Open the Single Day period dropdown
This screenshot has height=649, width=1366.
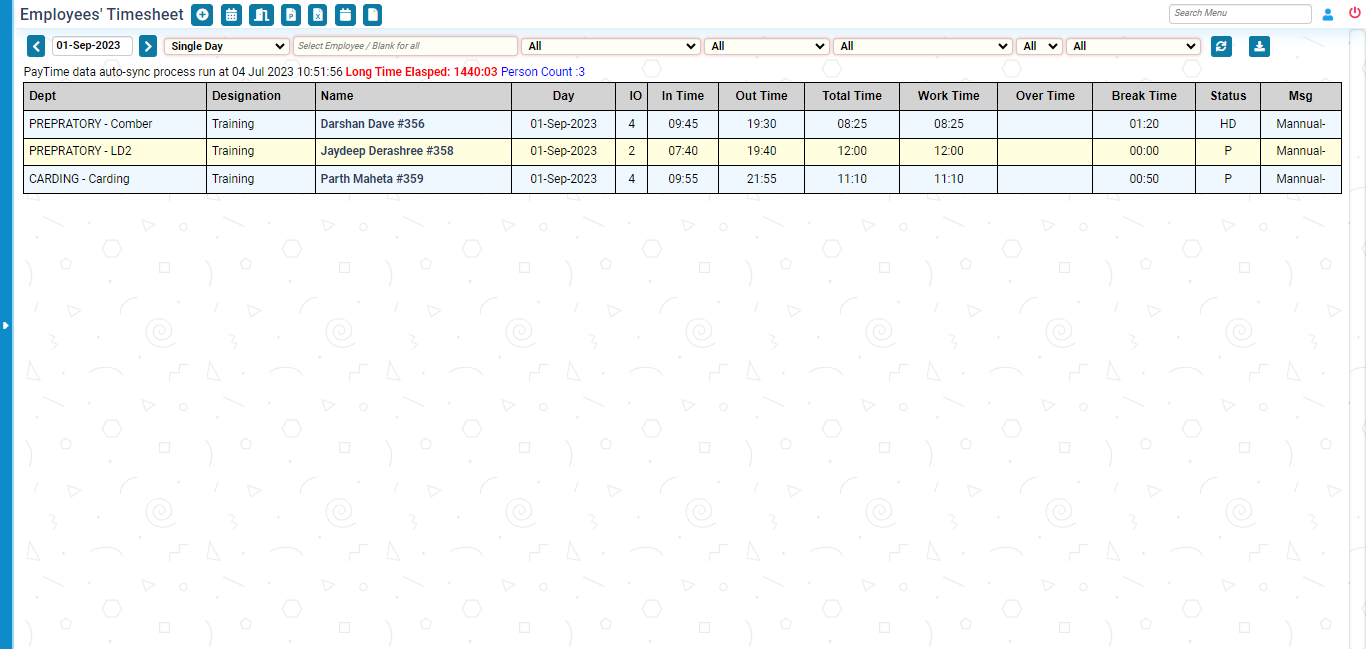click(227, 46)
